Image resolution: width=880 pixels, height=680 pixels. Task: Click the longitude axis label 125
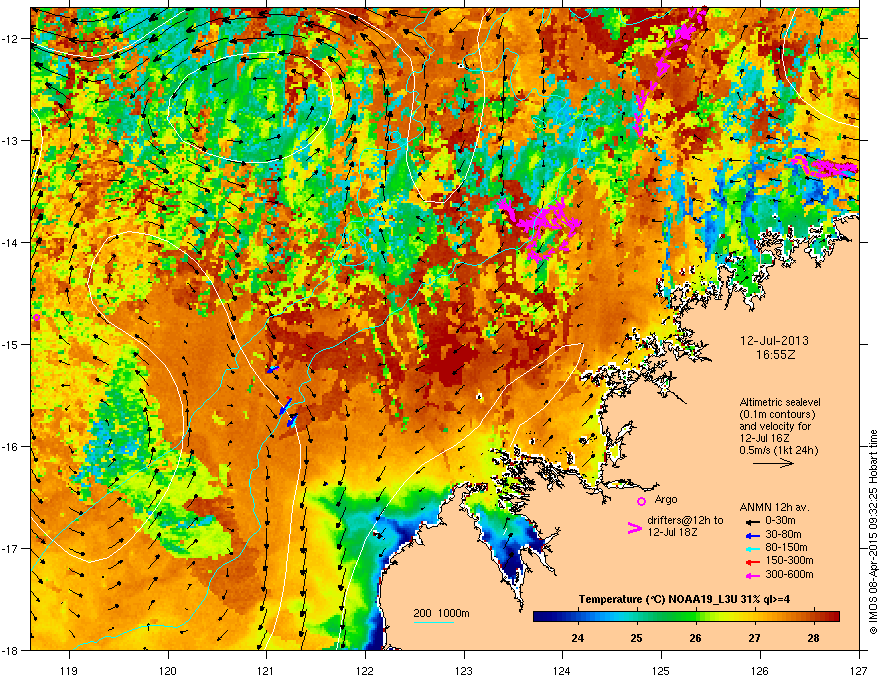coord(661,670)
